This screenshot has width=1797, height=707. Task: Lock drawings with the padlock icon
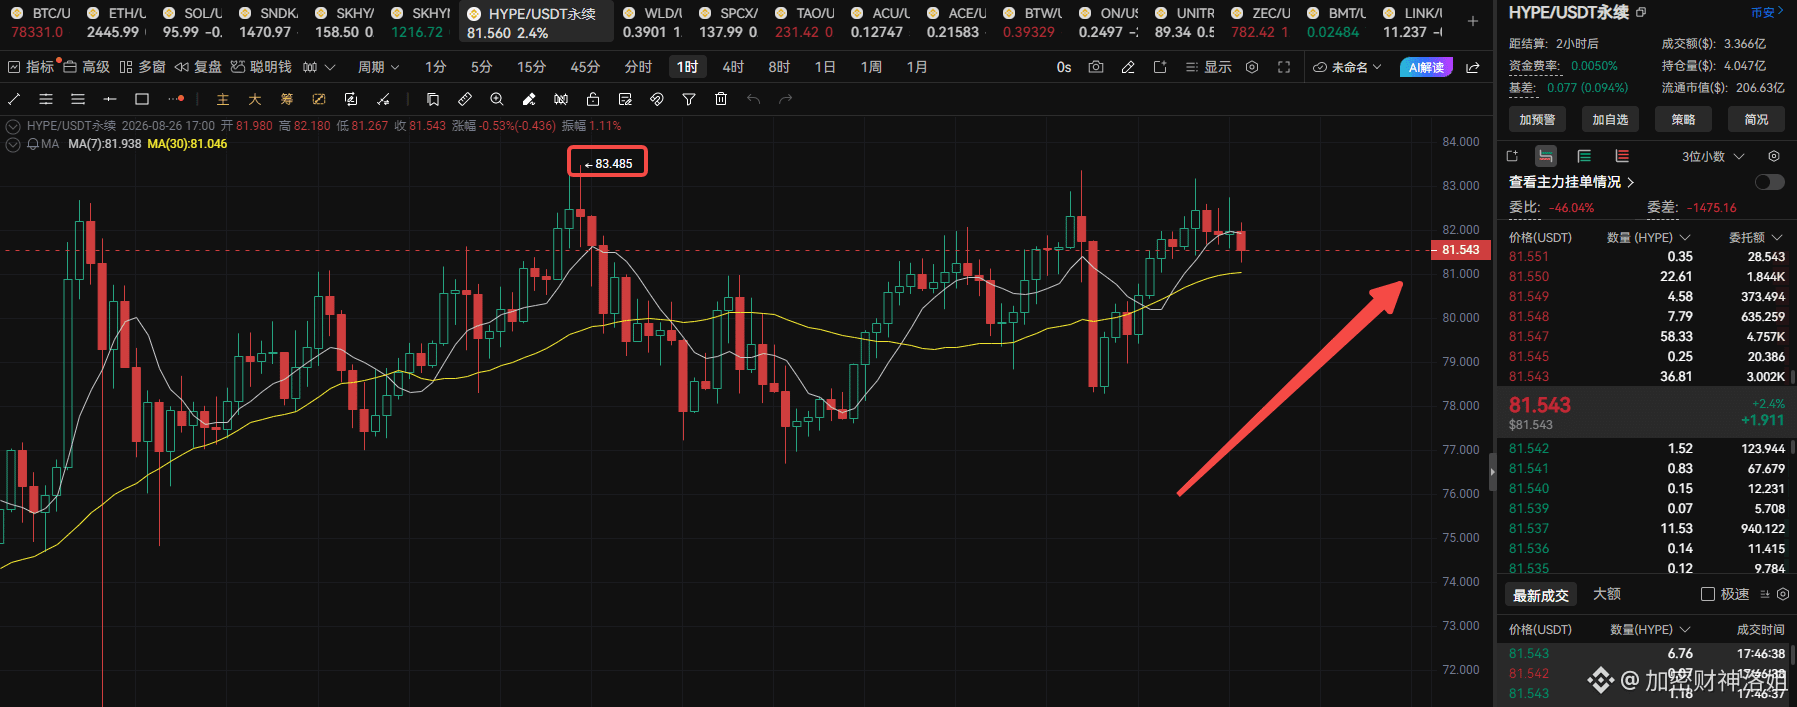[x=593, y=99]
